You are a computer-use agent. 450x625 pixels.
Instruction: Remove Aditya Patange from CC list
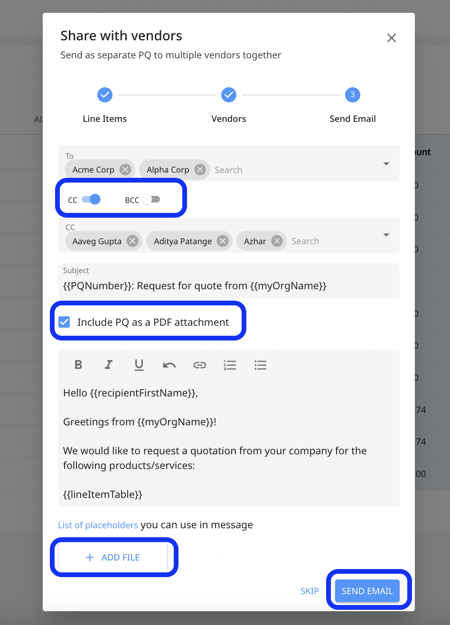pyautogui.click(x=222, y=241)
